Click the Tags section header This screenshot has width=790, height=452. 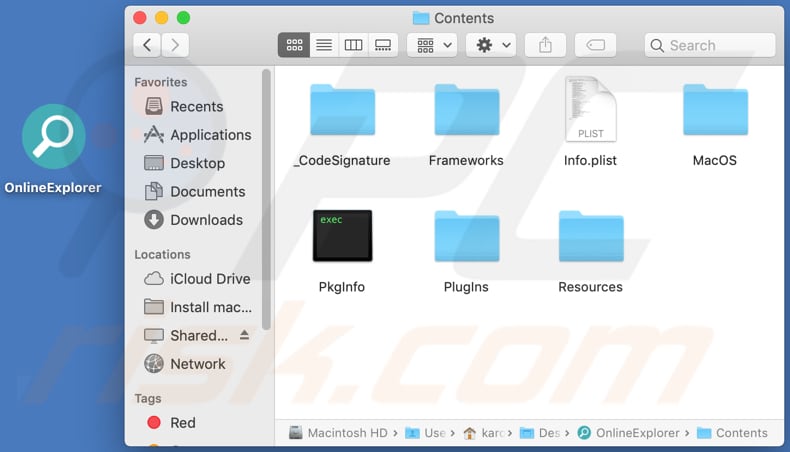point(148,398)
